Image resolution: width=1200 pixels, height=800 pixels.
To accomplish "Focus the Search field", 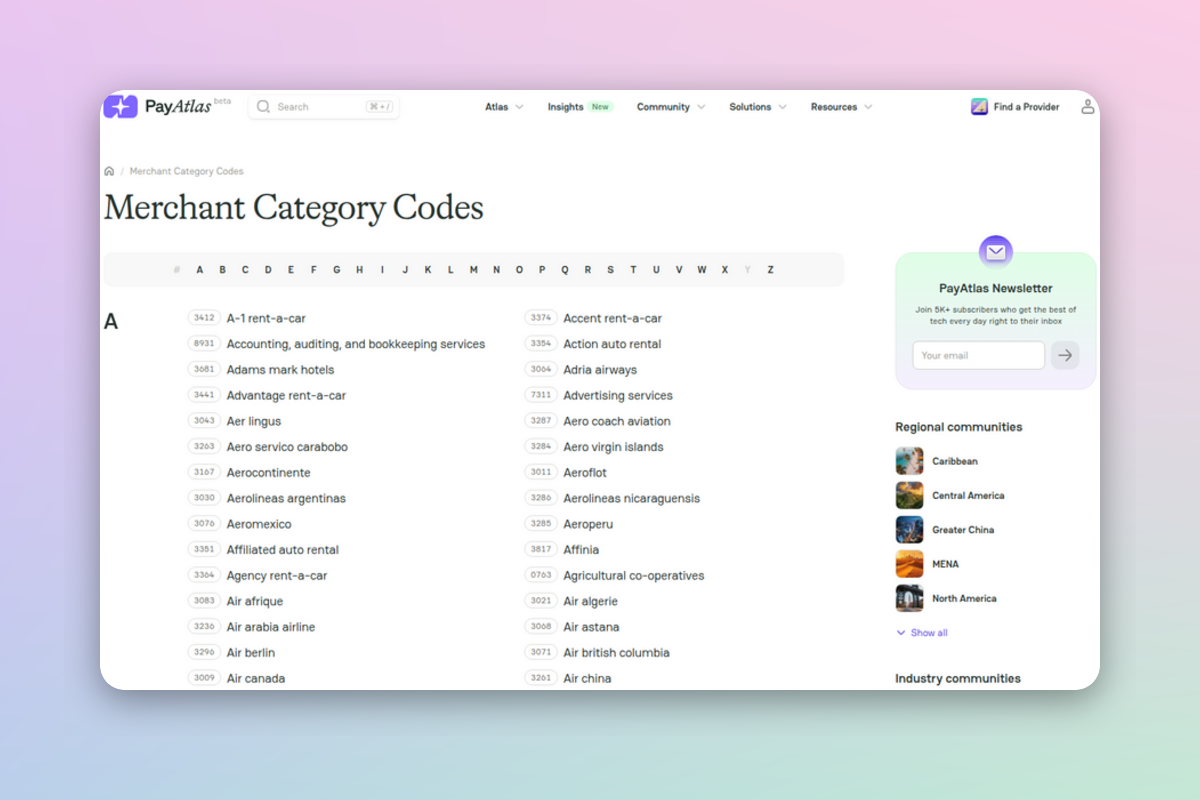I will (323, 106).
